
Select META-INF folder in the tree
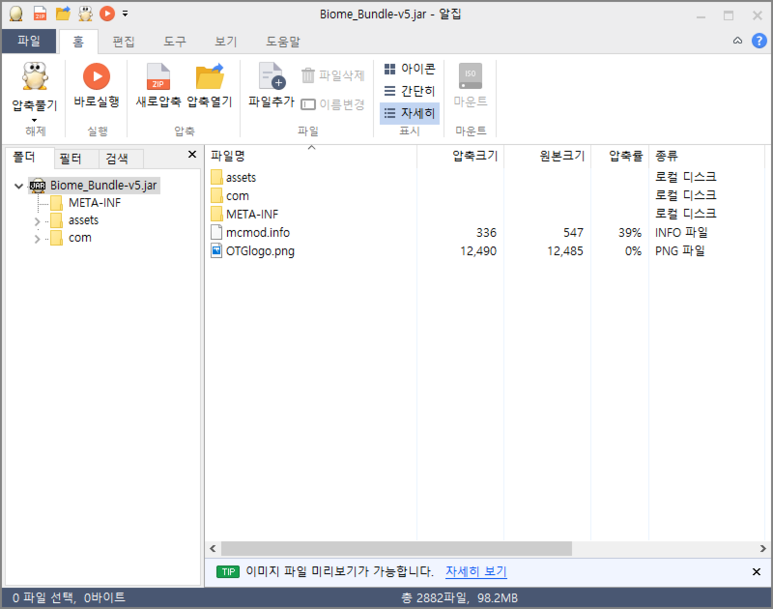tap(94, 203)
